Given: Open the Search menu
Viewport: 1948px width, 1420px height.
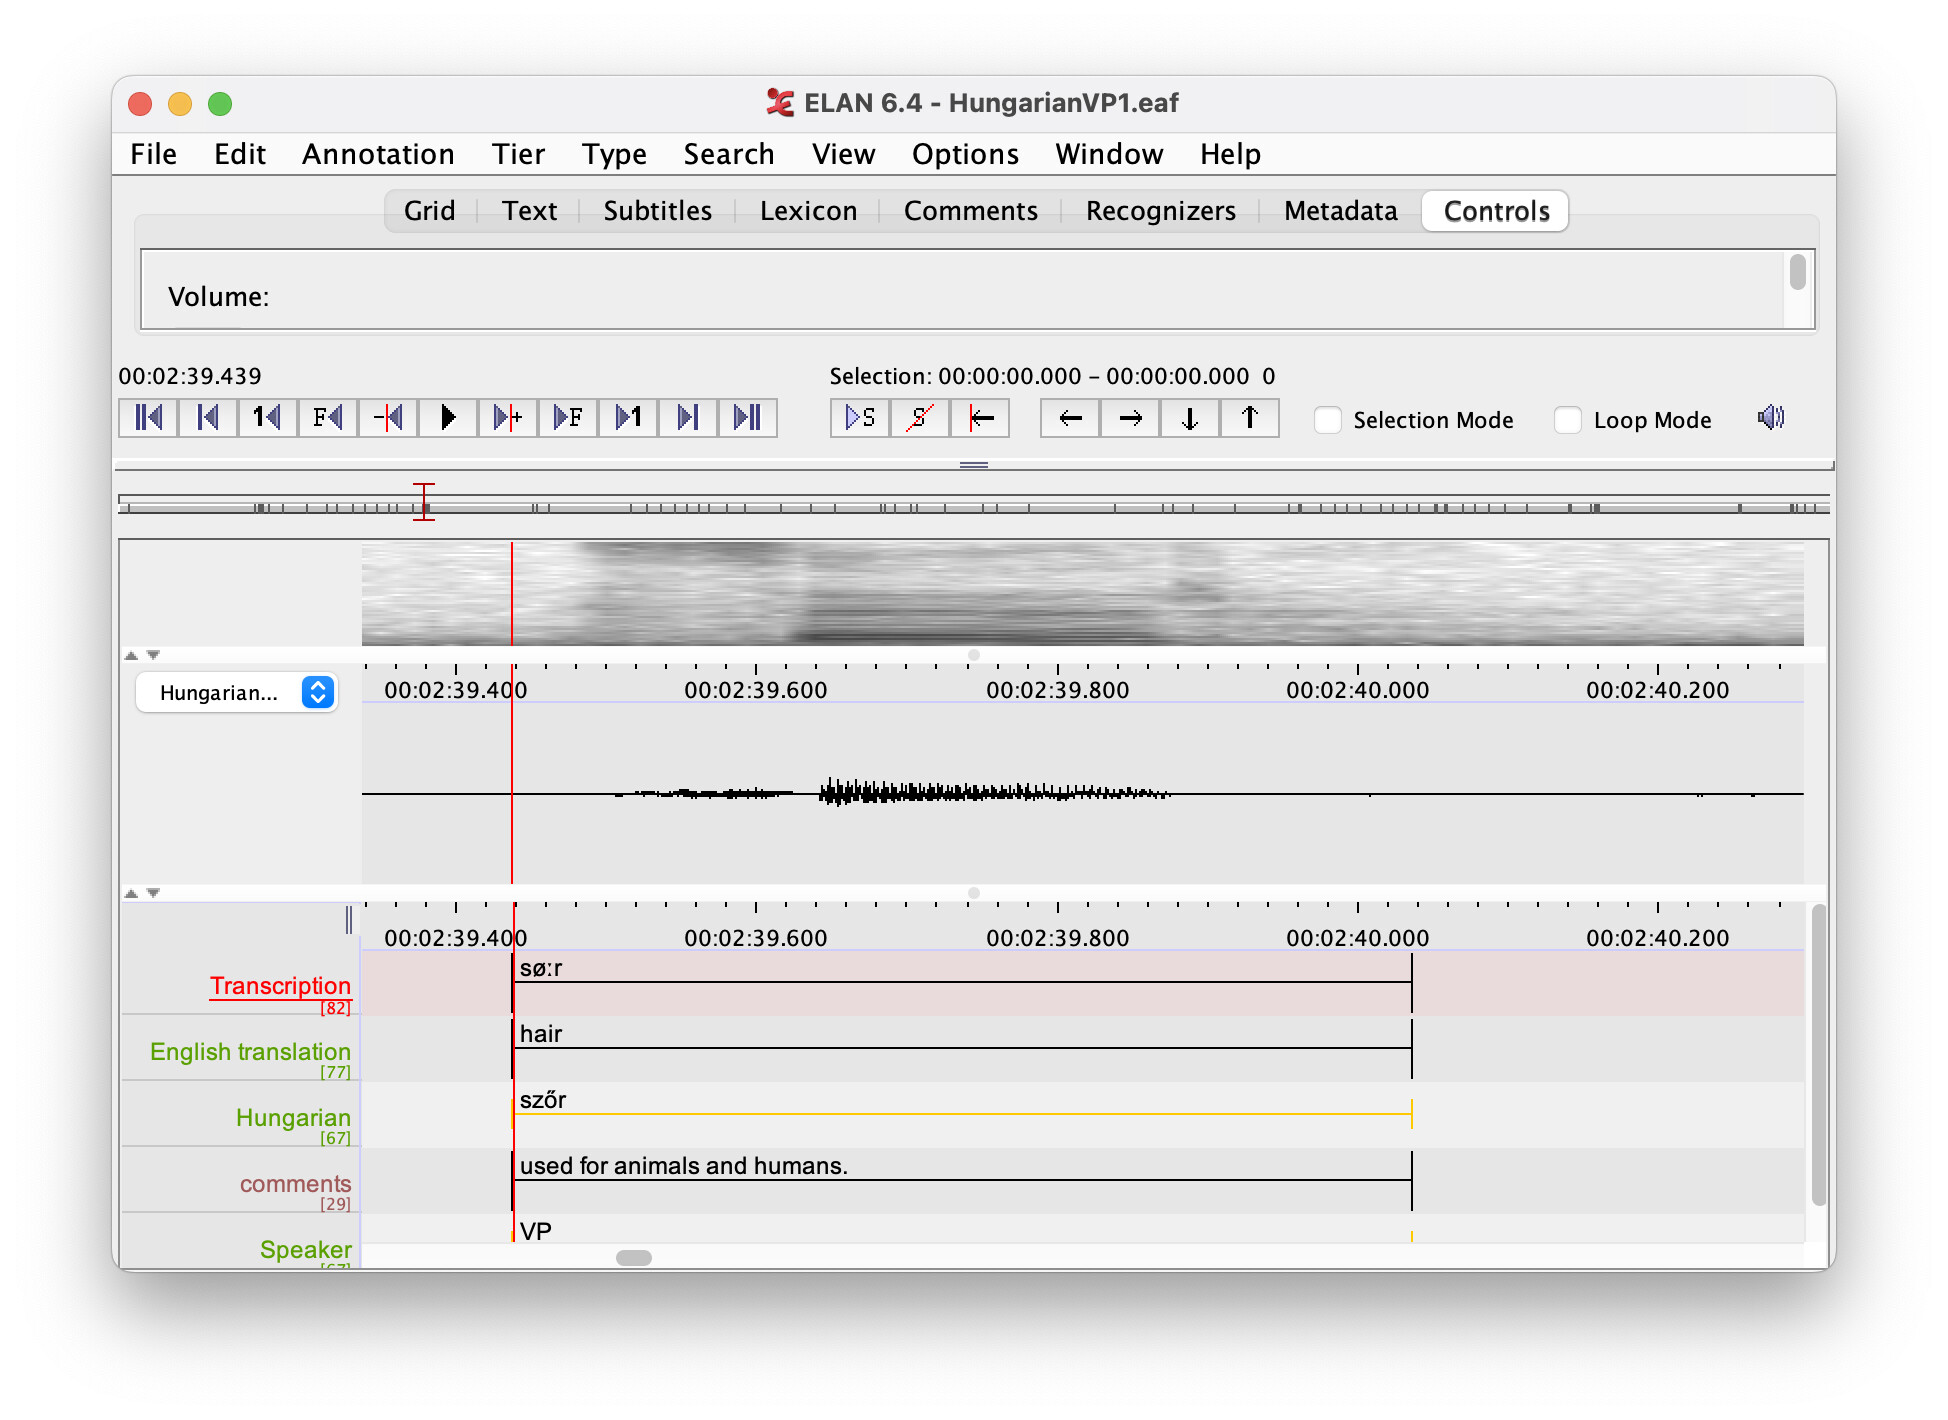Looking at the screenshot, I should pos(729,154).
